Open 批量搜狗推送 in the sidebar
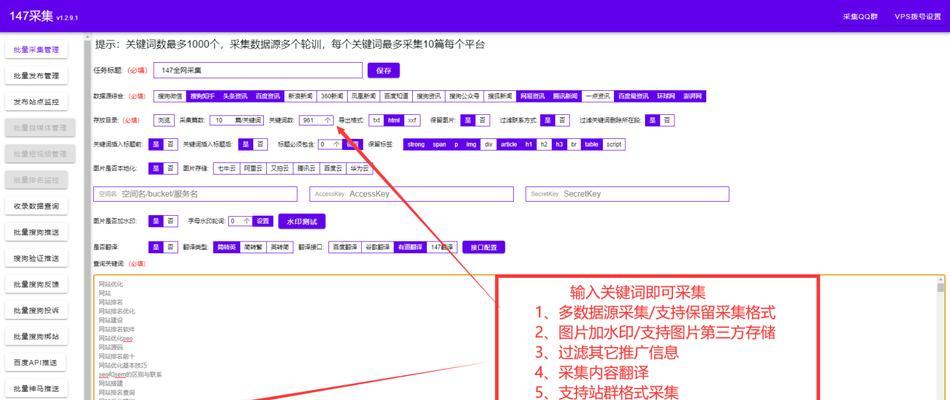Image resolution: width=950 pixels, height=400 pixels. [x=36, y=232]
